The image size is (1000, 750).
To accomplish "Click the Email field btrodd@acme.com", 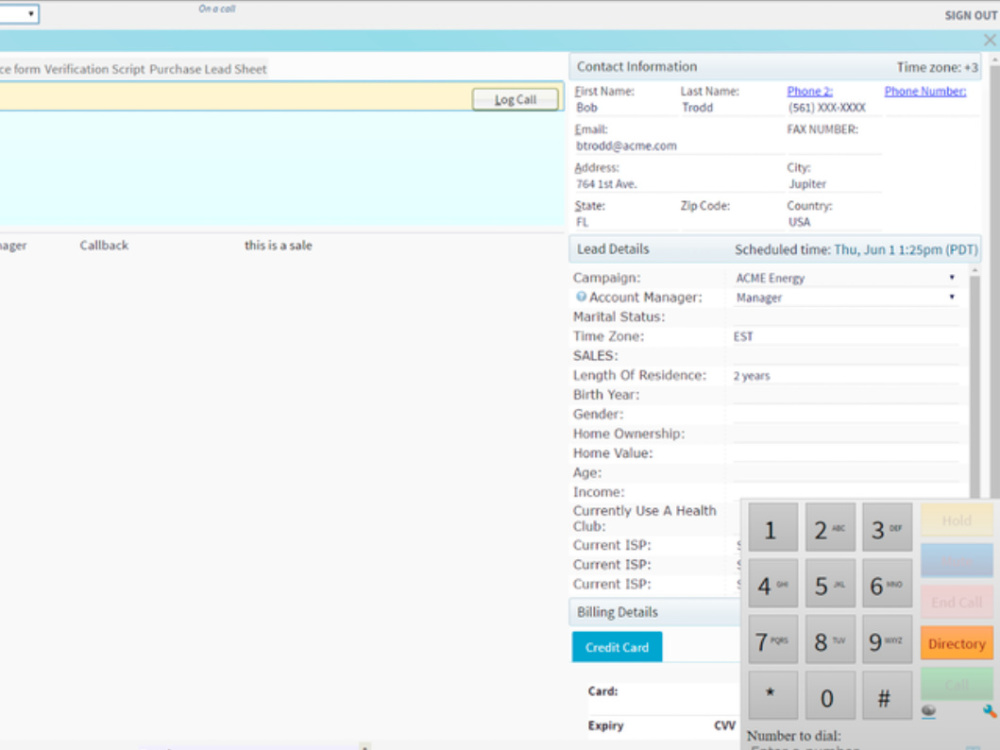I will (678, 146).
